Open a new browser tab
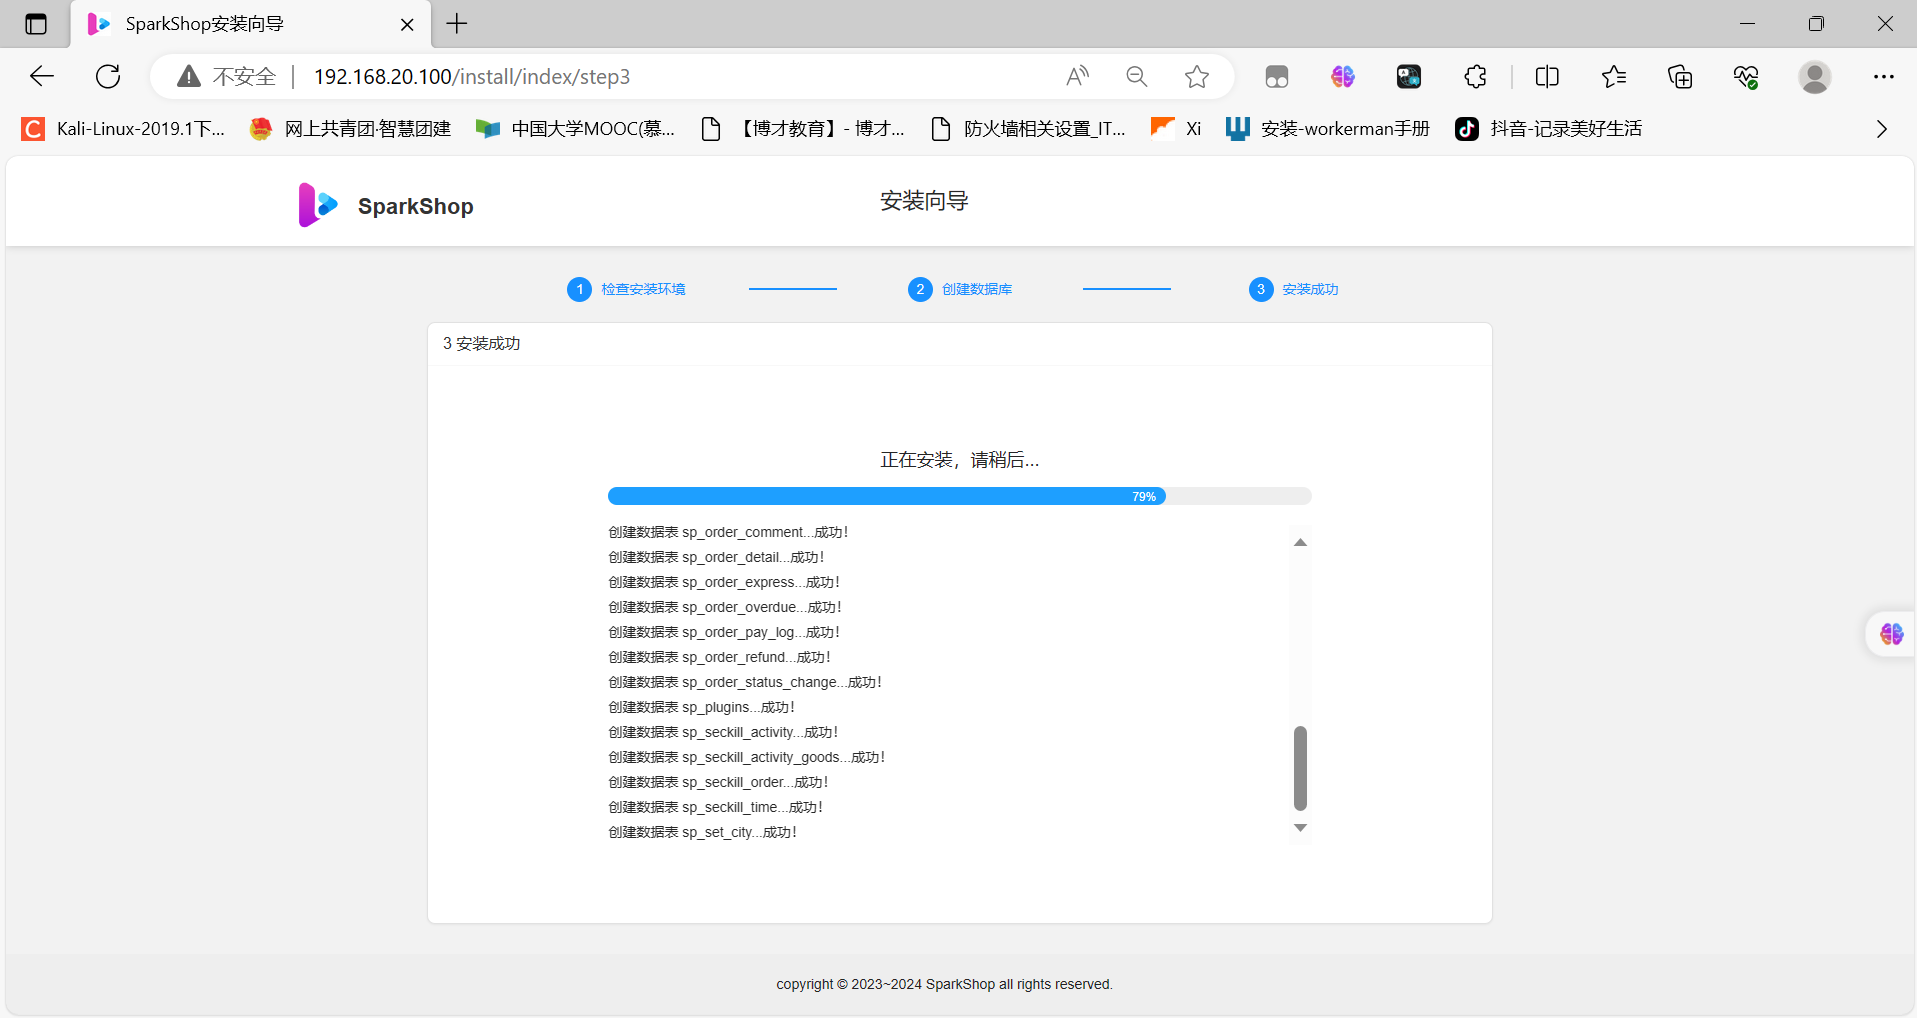Image resolution: width=1917 pixels, height=1018 pixels. pos(457,24)
